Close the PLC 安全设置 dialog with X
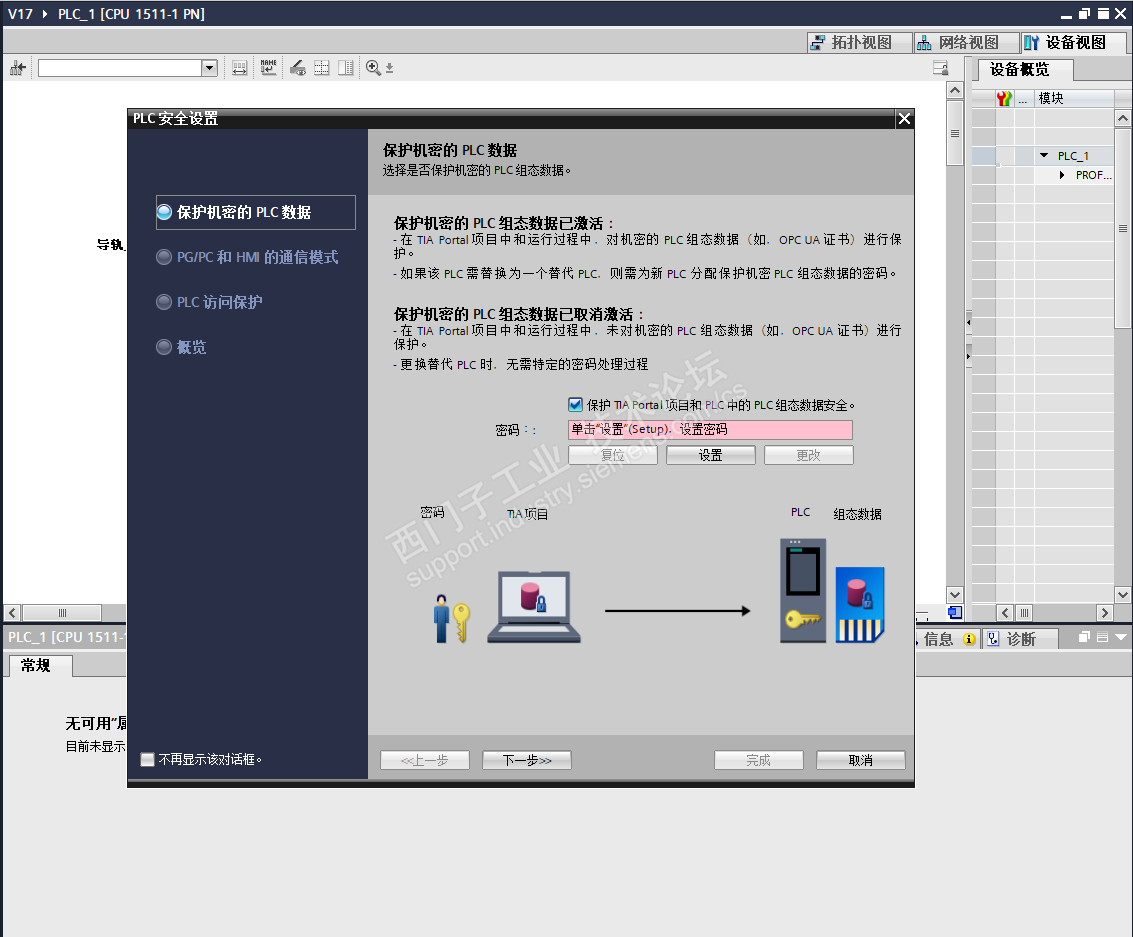Screen dimensions: 1133x937 [x=904, y=119]
